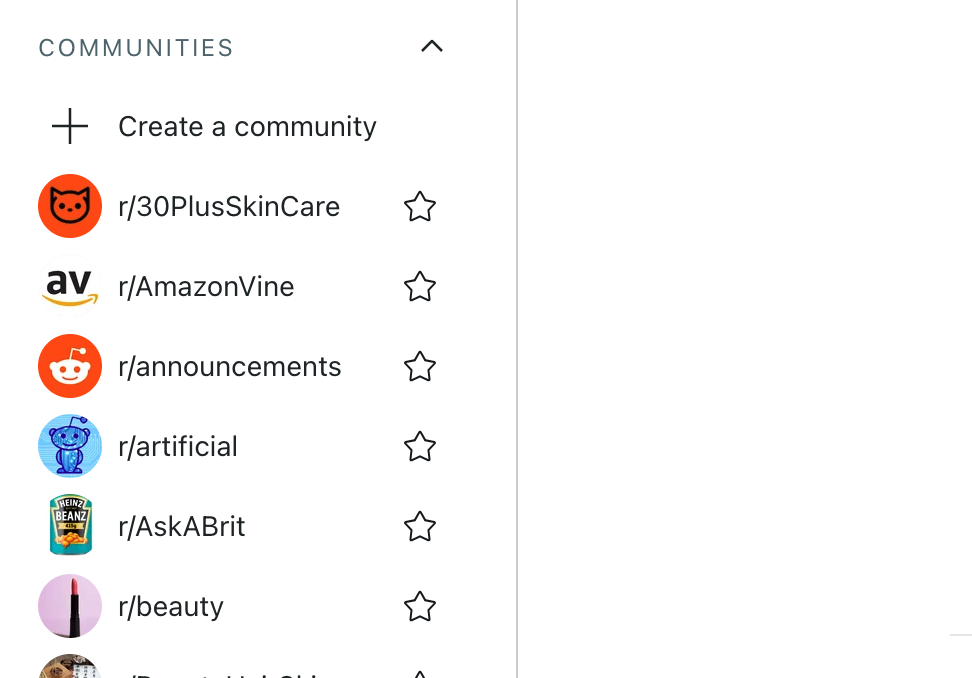
Task: Navigate to r/announcements
Action: coord(230,367)
